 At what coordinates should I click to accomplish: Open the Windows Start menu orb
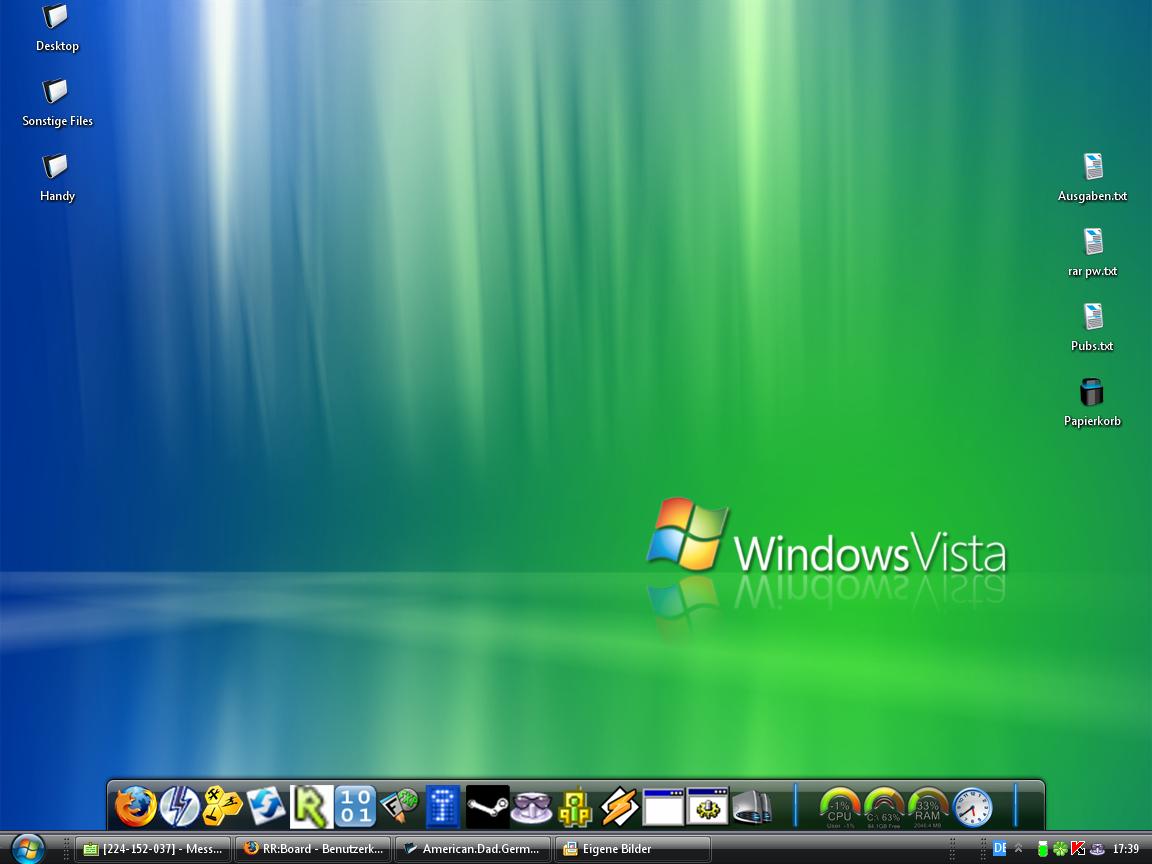27,849
